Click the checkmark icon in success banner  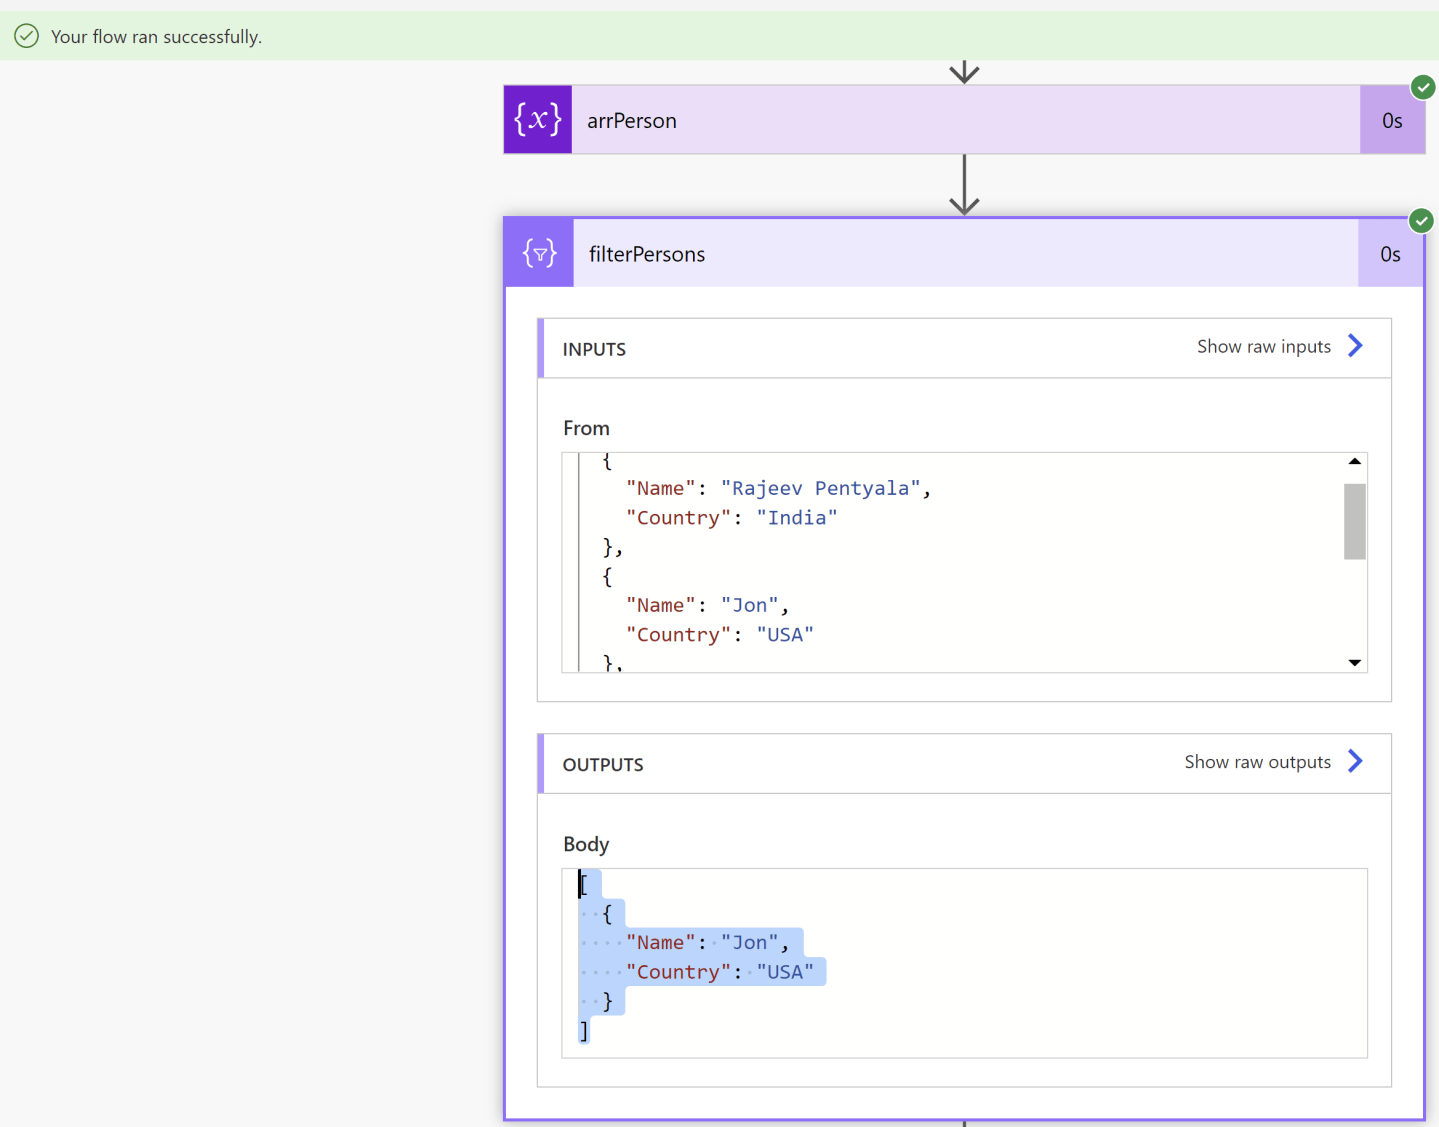pos(26,35)
